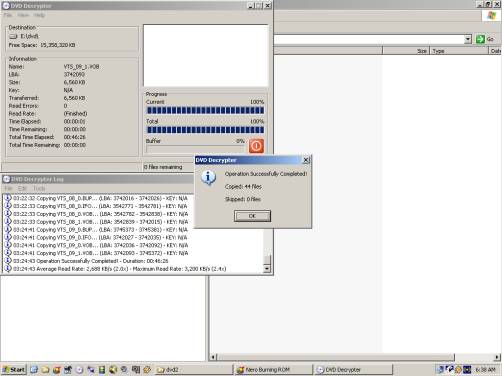This screenshot has width=502, height=376.
Task: Click the blue info icon in the dialog
Action: (209, 177)
